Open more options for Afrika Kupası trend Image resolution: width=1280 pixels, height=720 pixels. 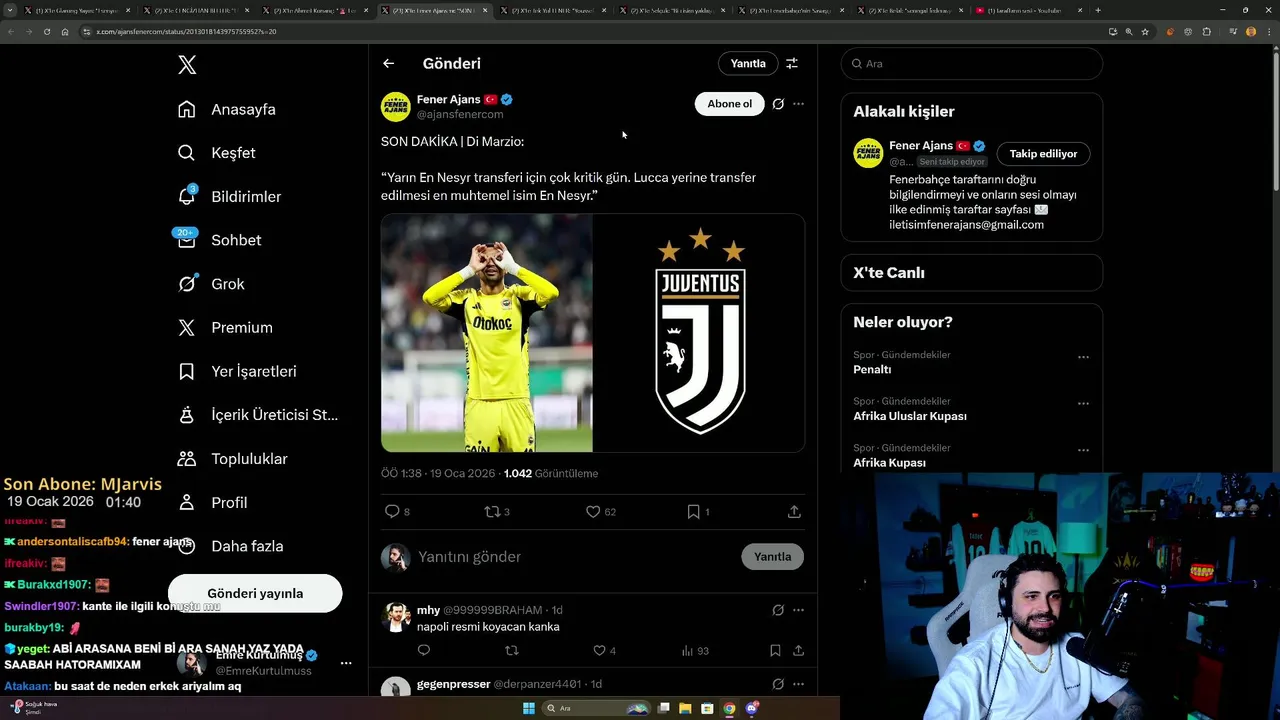point(1083,450)
